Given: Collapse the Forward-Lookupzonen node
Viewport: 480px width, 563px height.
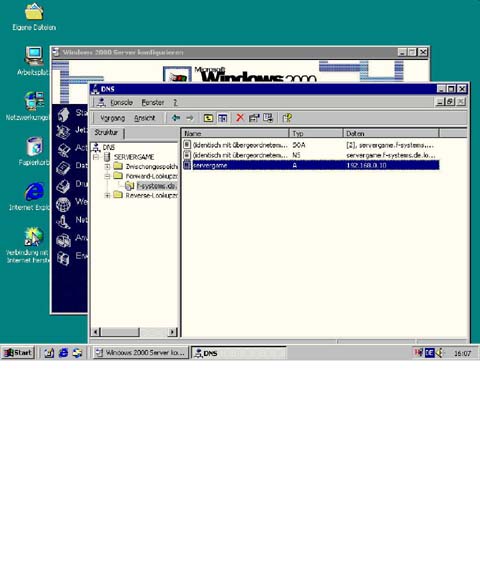Looking at the screenshot, I should (x=107, y=176).
